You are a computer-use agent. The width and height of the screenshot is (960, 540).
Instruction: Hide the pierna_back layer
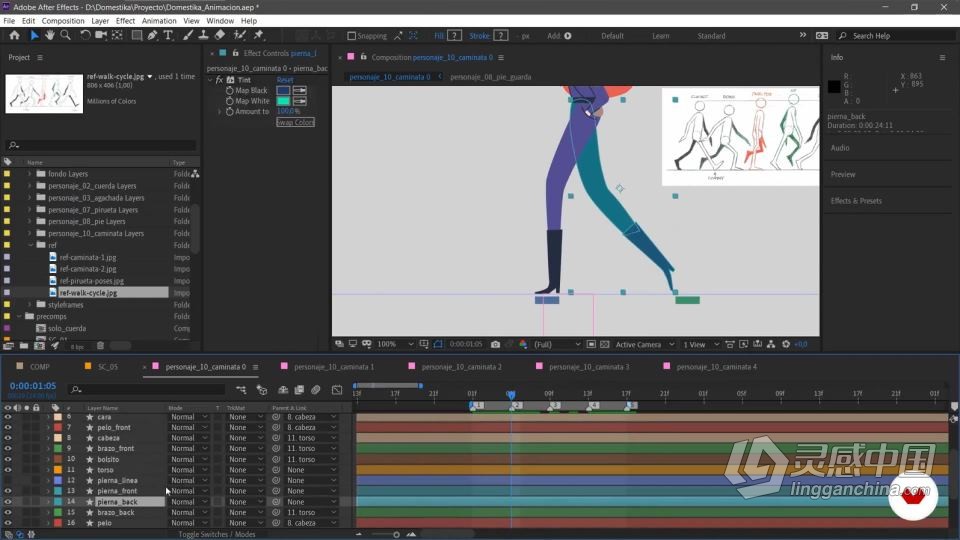[x=8, y=501]
